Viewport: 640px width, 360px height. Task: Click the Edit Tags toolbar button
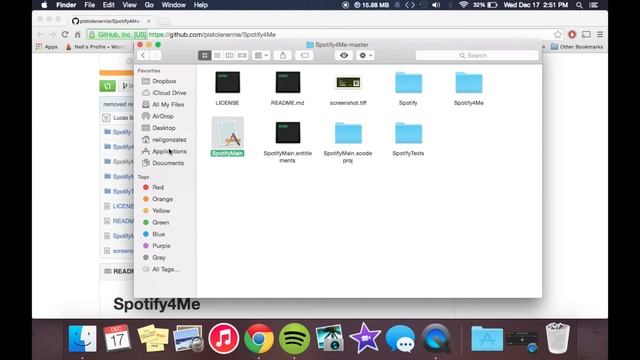[304, 56]
